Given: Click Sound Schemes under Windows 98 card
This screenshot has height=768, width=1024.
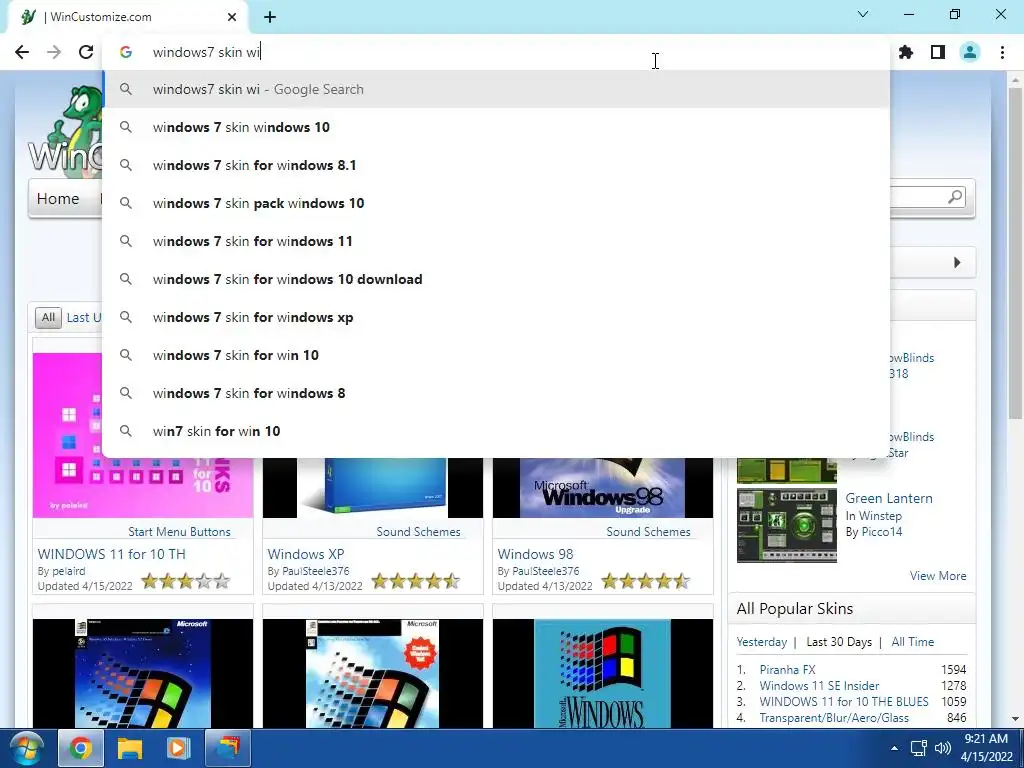Looking at the screenshot, I should click(x=648, y=532).
